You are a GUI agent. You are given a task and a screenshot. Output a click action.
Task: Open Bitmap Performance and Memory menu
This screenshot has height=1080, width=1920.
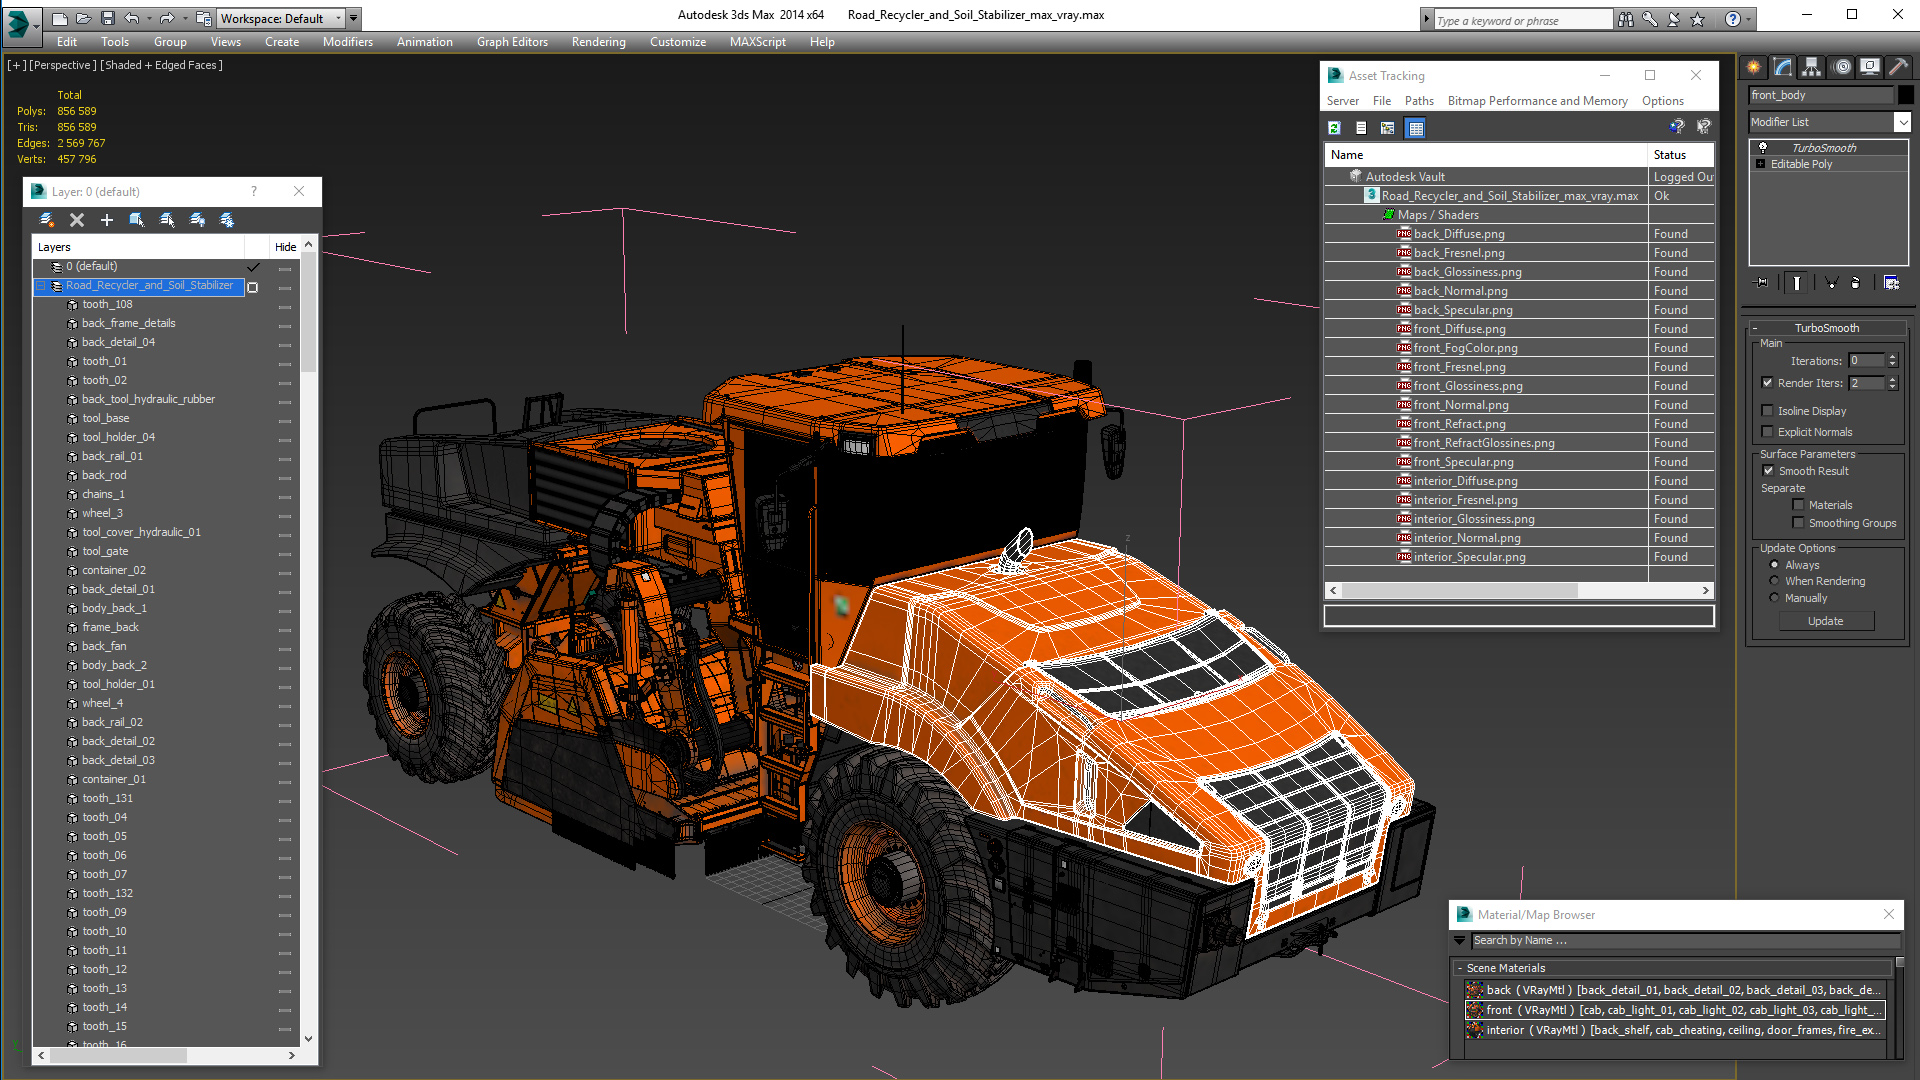1537,101
